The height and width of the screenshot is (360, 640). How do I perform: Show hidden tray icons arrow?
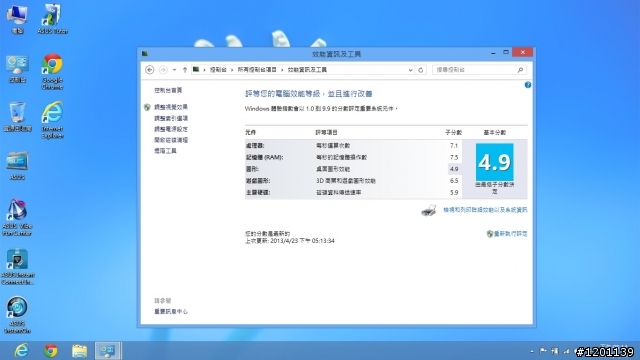click(531, 351)
